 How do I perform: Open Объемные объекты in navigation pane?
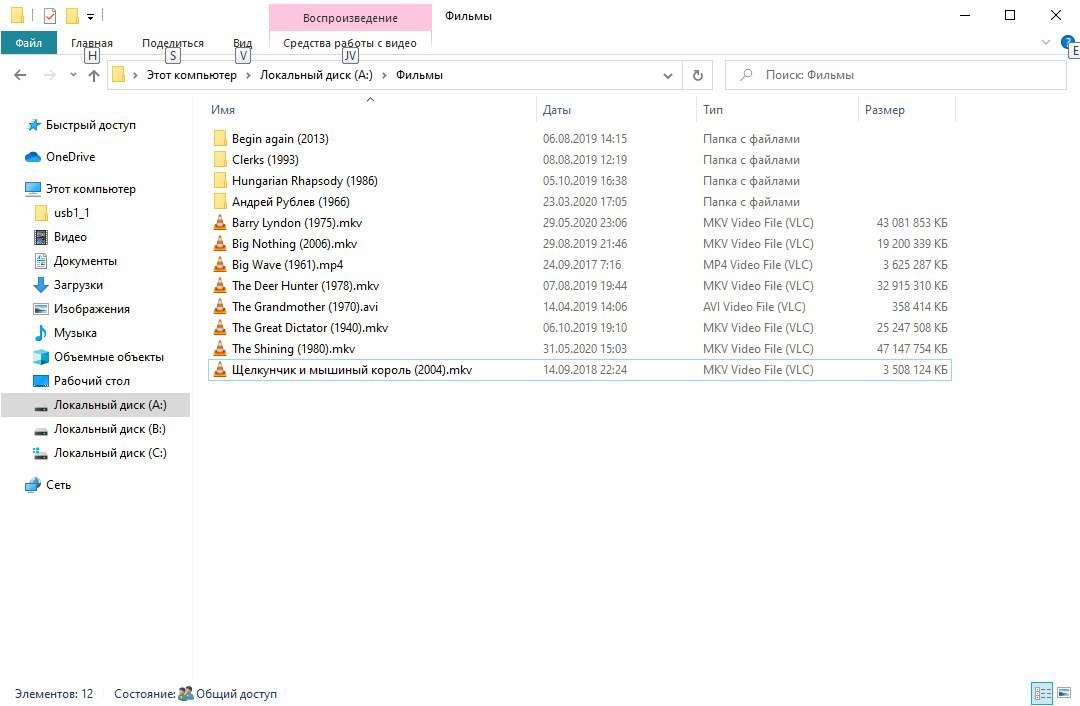point(109,357)
